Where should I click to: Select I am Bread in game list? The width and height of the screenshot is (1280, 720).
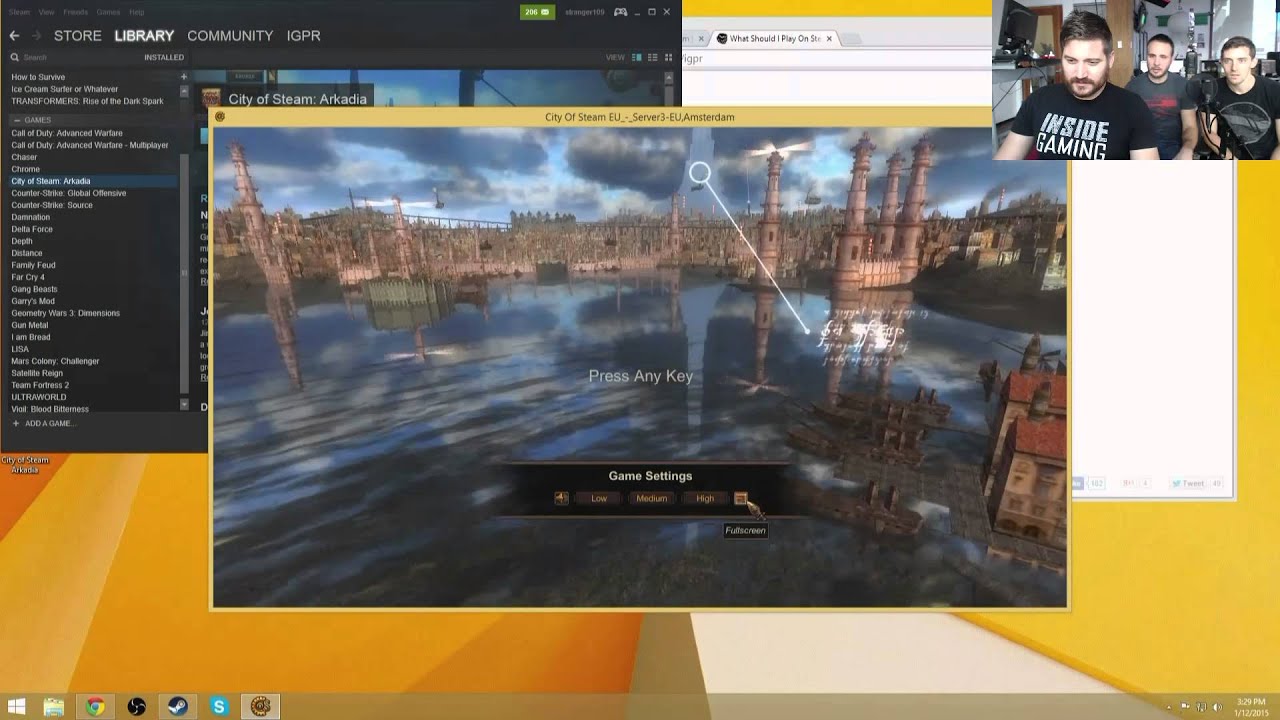click(x=31, y=337)
